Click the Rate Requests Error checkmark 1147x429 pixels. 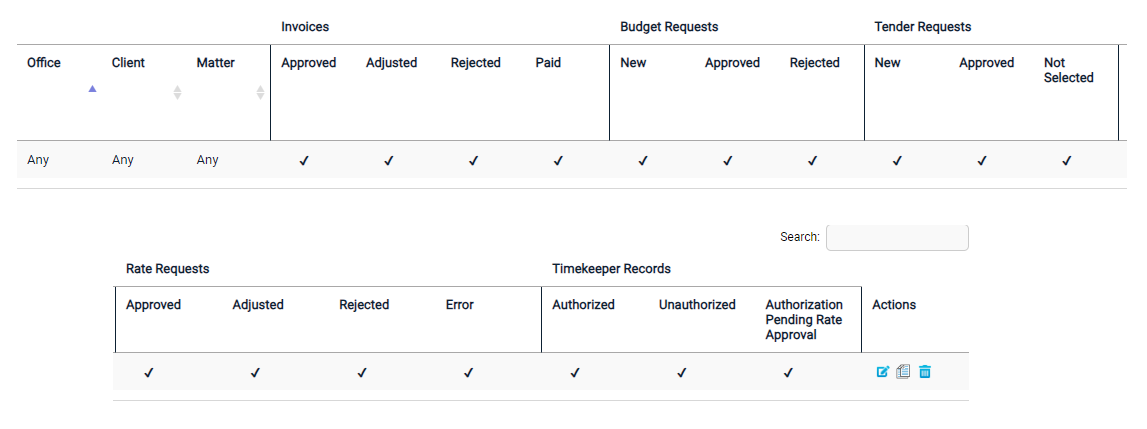pyautogui.click(x=468, y=373)
